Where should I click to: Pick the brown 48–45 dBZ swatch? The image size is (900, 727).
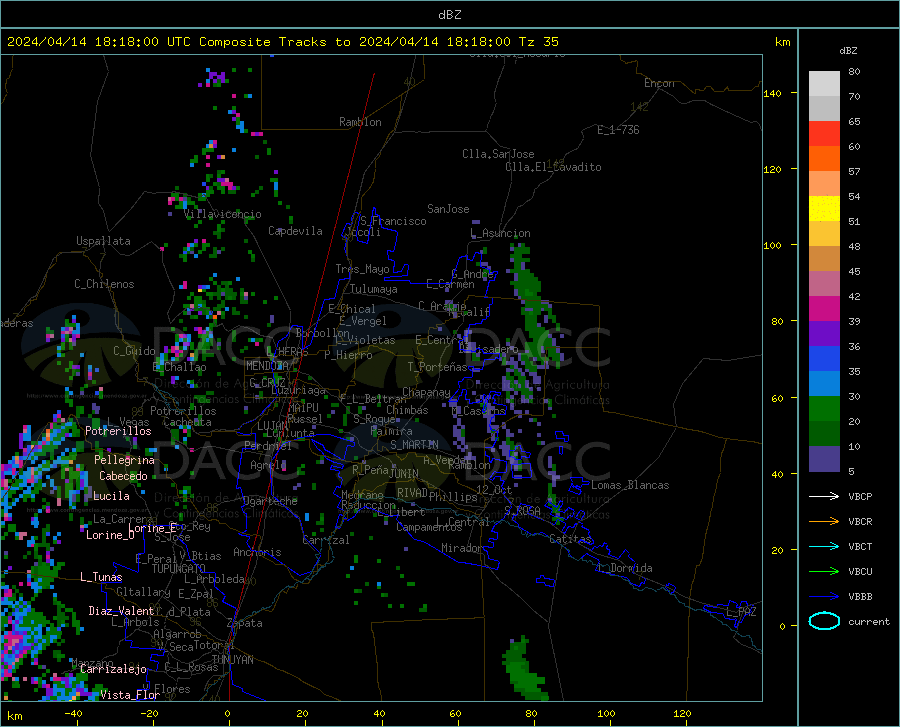824,259
